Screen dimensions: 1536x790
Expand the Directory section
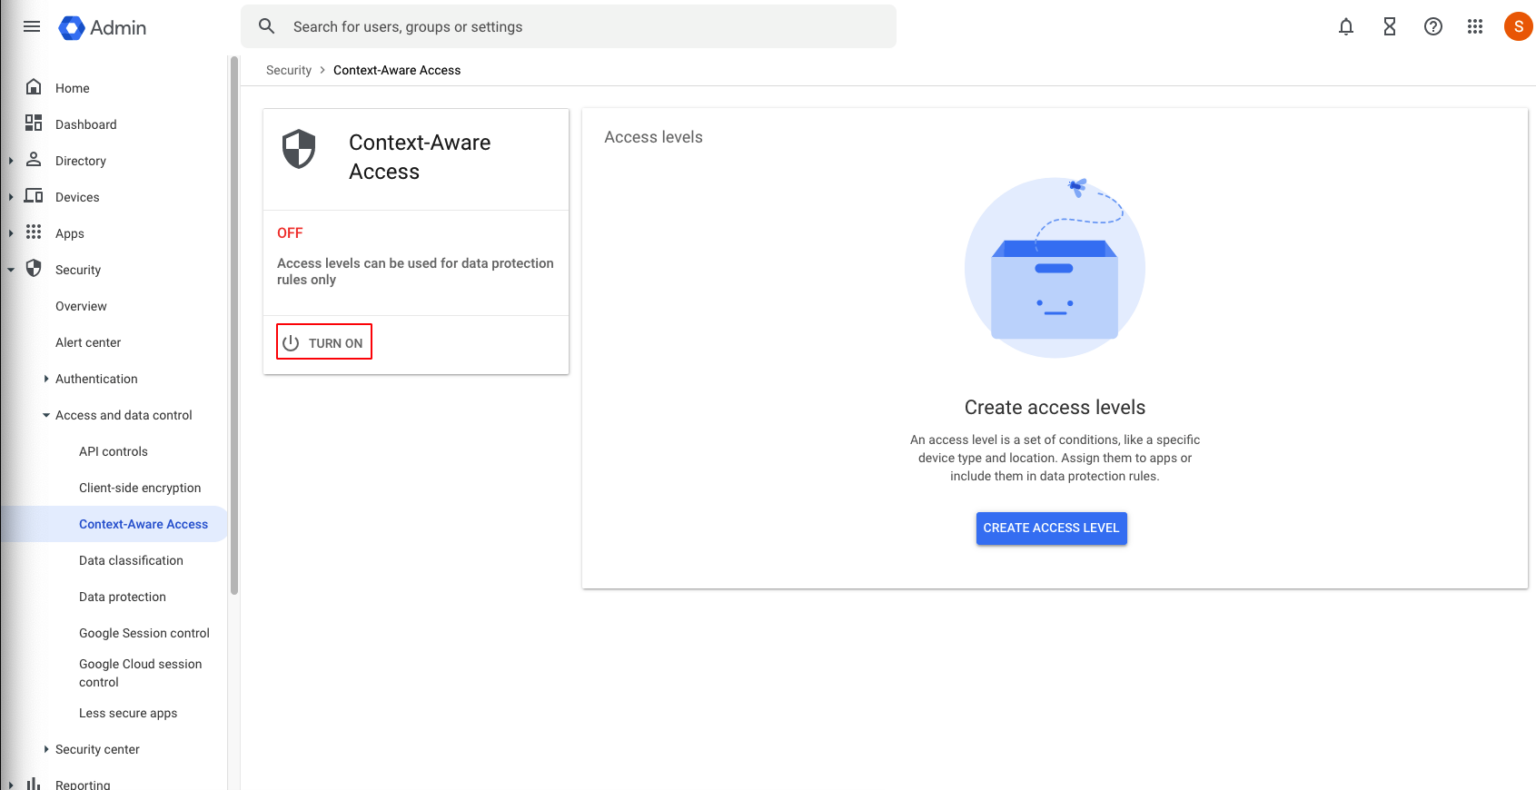pos(80,160)
